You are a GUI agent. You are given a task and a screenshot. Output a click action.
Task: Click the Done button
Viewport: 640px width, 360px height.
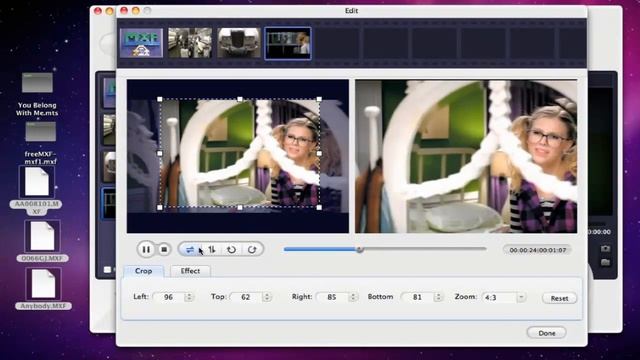point(547,333)
